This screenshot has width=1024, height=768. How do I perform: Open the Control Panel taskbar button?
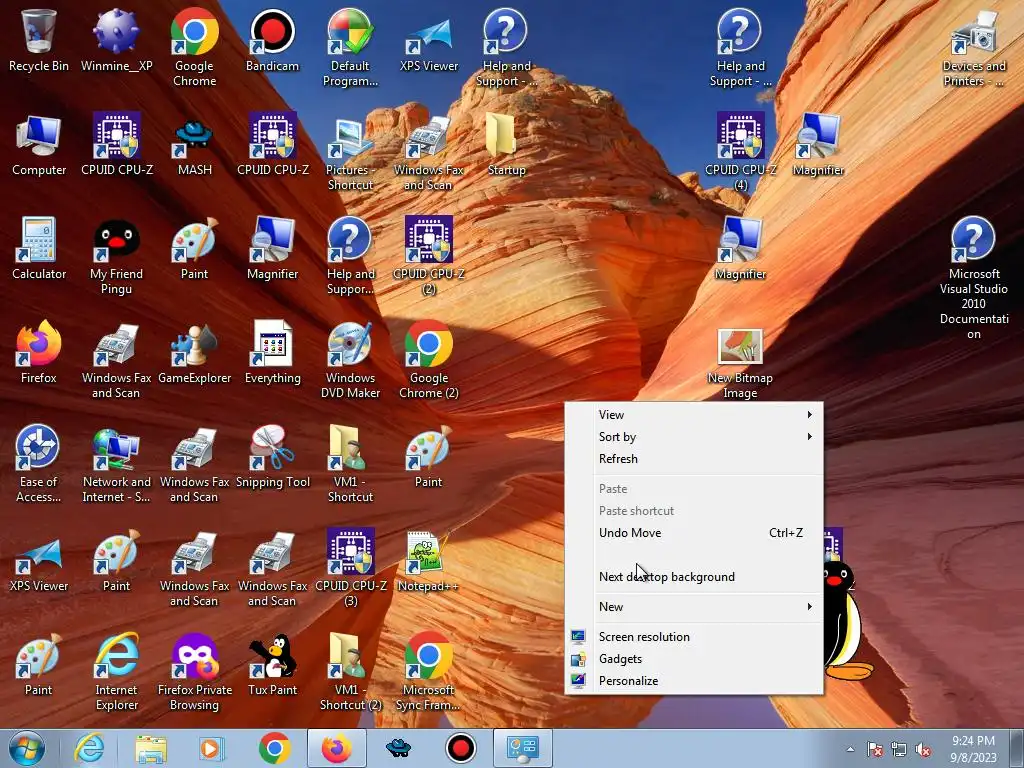[522, 748]
